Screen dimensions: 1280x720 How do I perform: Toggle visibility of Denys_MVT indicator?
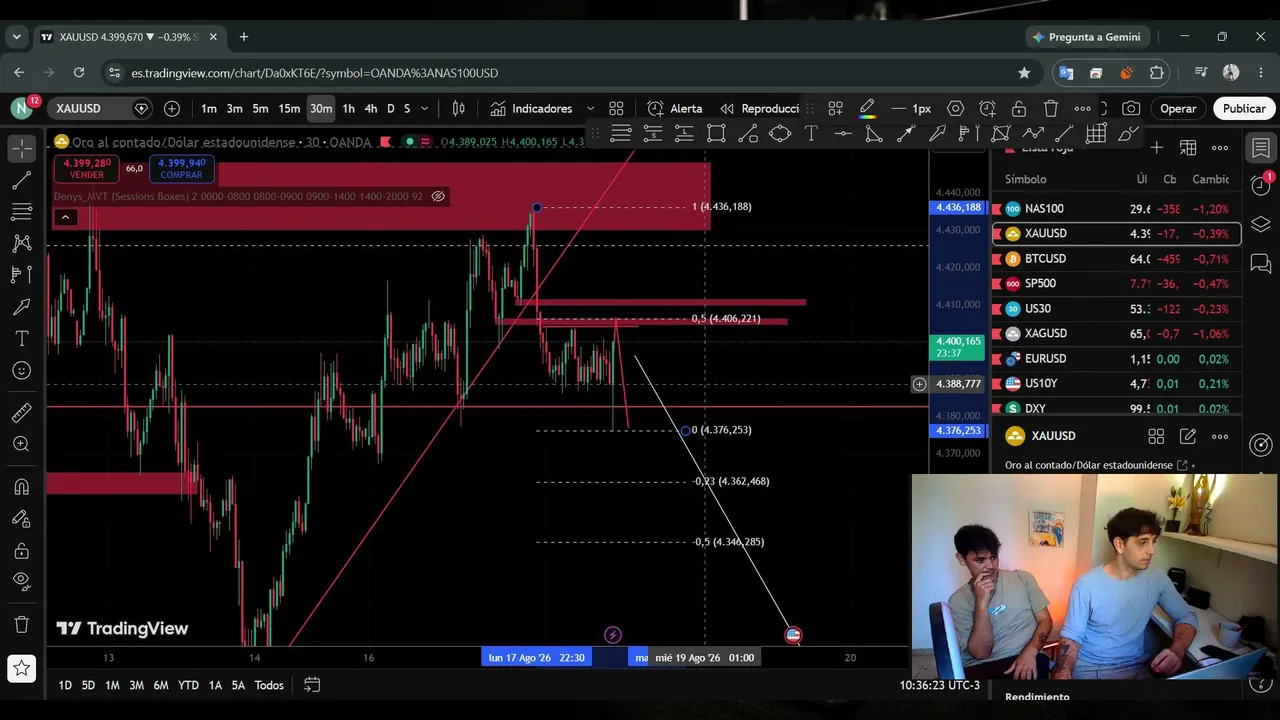(438, 196)
